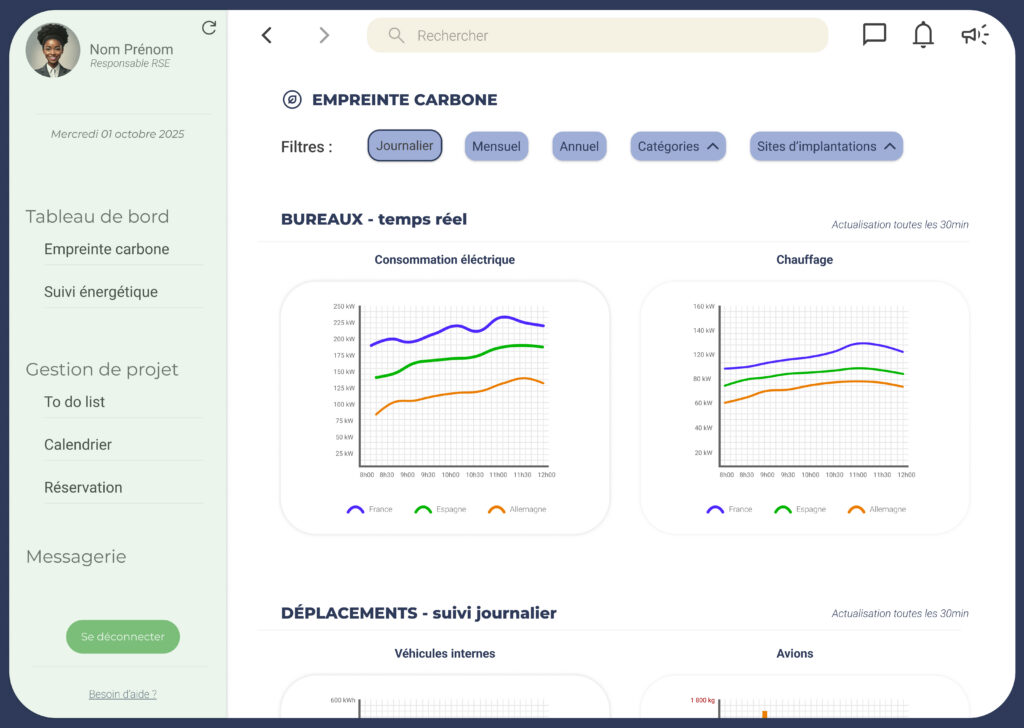Click the megaphone announcements icon

coord(974,35)
